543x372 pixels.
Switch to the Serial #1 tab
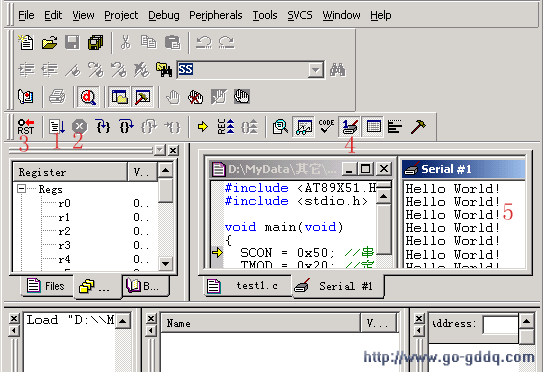[x=338, y=286]
